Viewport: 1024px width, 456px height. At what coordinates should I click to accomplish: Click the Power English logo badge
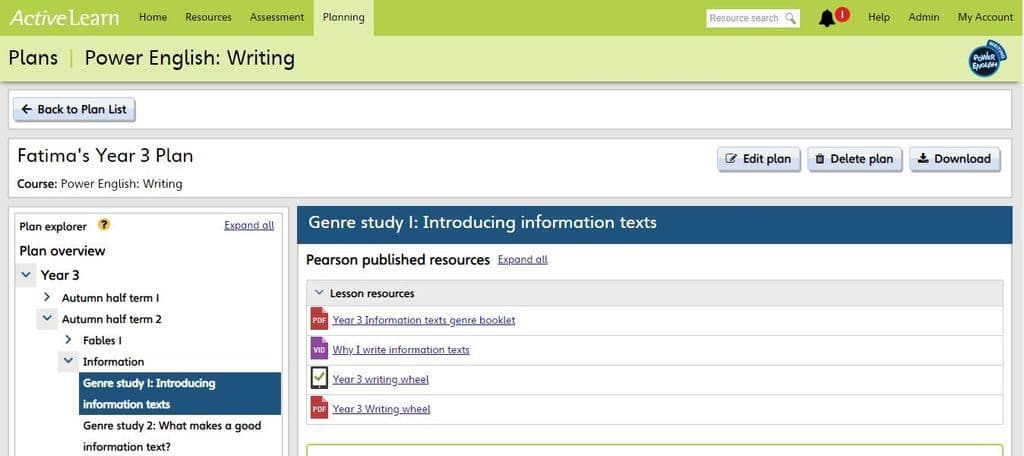[x=987, y=58]
